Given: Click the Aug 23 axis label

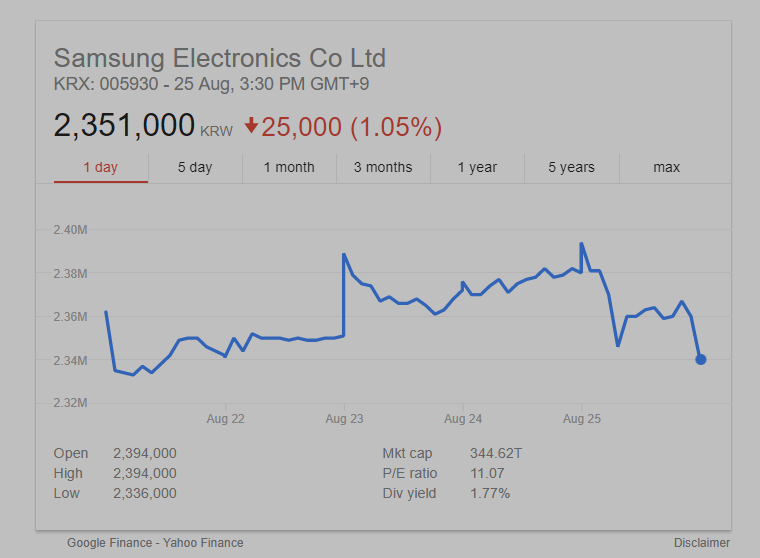Looking at the screenshot, I should click(344, 419).
